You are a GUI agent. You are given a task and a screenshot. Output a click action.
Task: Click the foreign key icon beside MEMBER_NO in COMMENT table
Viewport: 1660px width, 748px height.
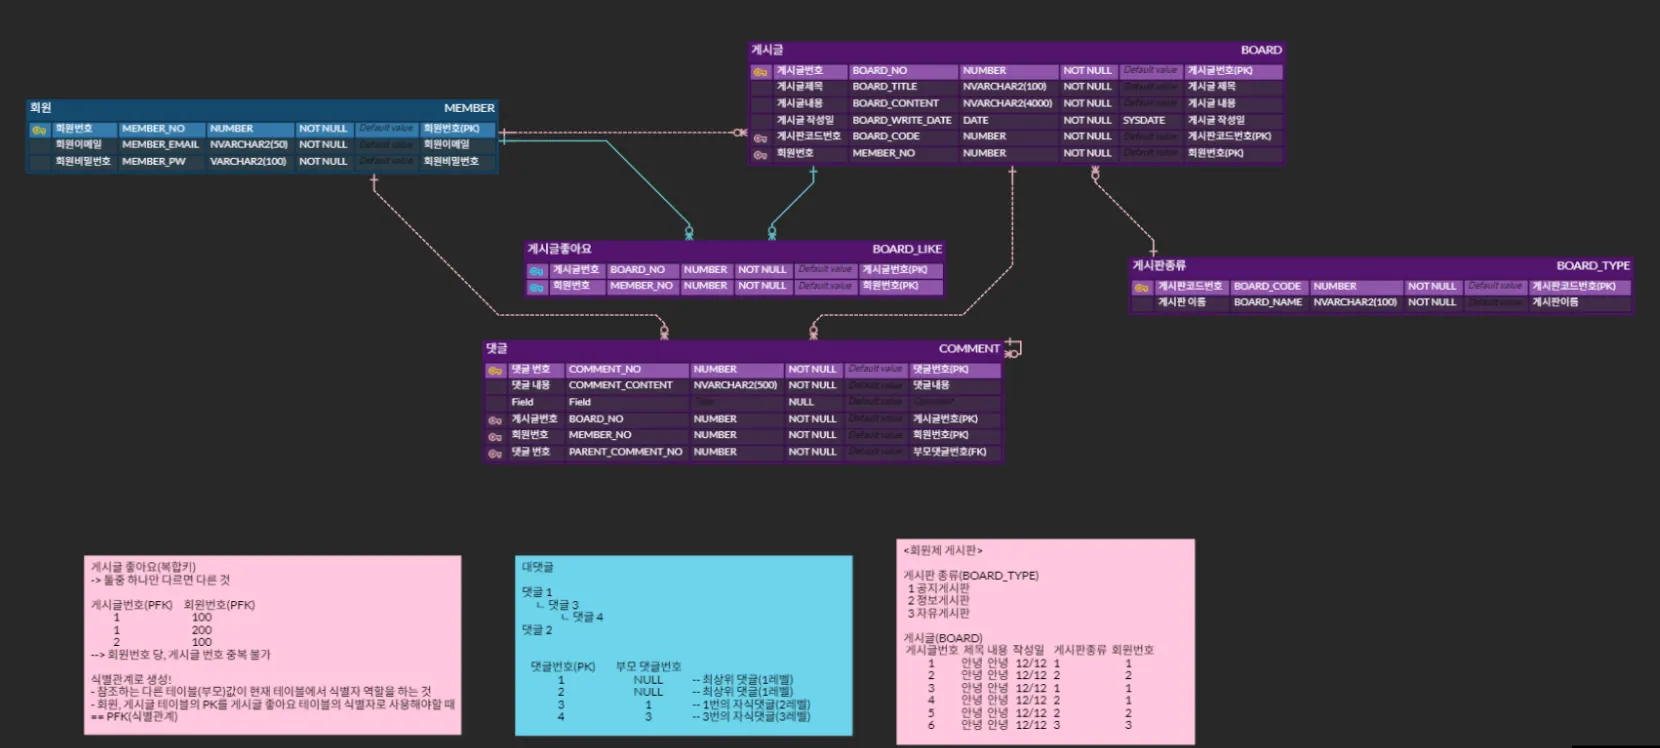[x=495, y=436]
